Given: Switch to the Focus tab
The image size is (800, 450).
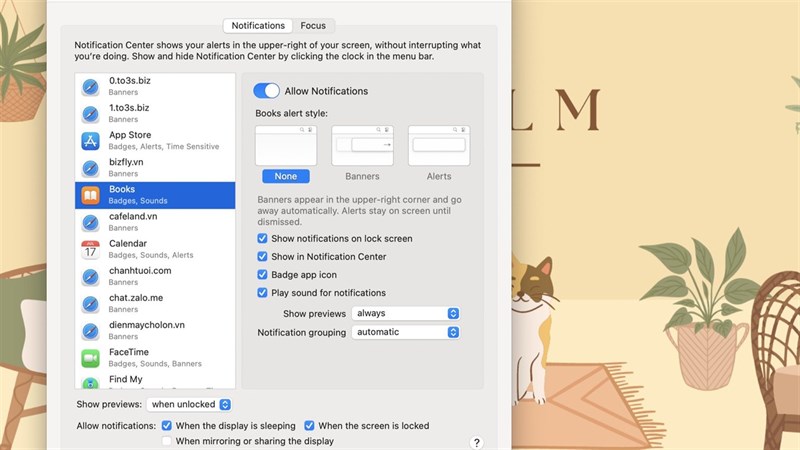Looking at the screenshot, I should [x=313, y=26].
